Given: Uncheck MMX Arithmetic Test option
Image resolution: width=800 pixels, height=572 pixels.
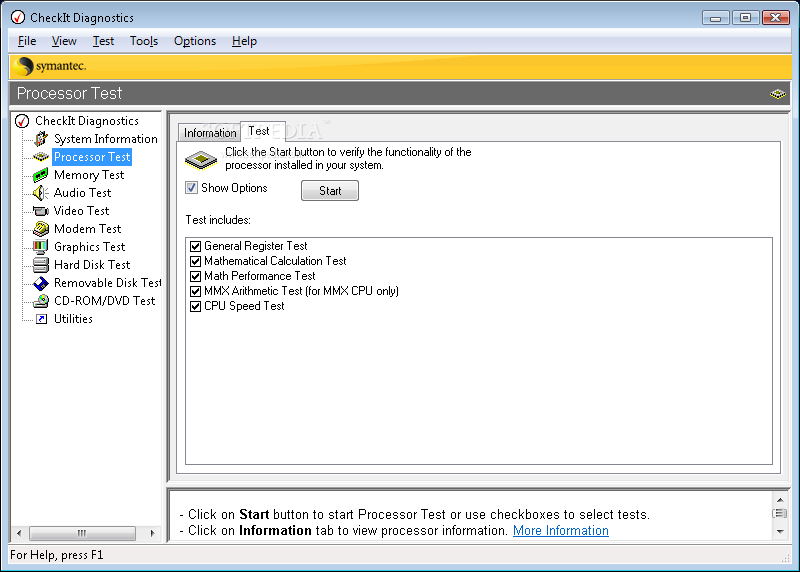Looking at the screenshot, I should (x=195, y=291).
